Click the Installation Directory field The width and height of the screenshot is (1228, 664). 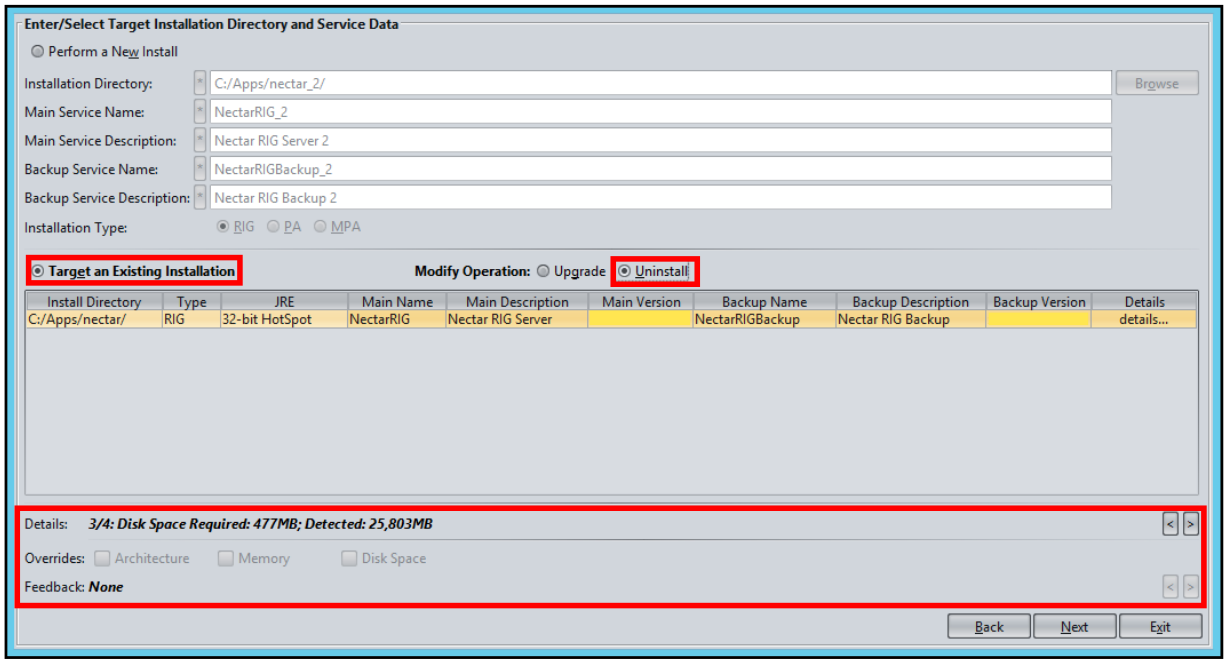tap(660, 84)
